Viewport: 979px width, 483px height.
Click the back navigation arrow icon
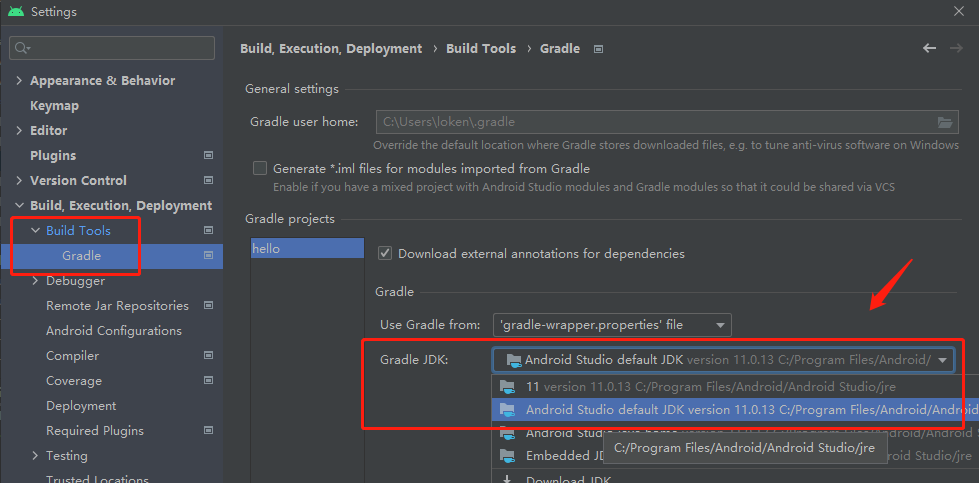[x=929, y=48]
